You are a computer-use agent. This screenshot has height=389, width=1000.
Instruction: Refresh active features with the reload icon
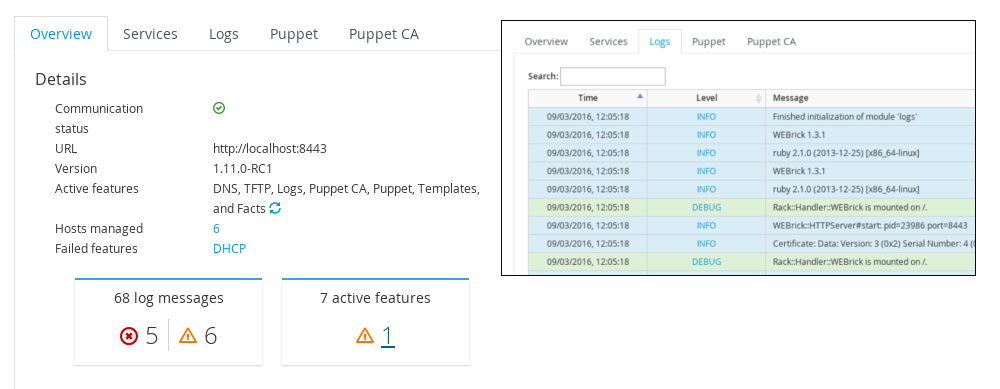point(275,208)
